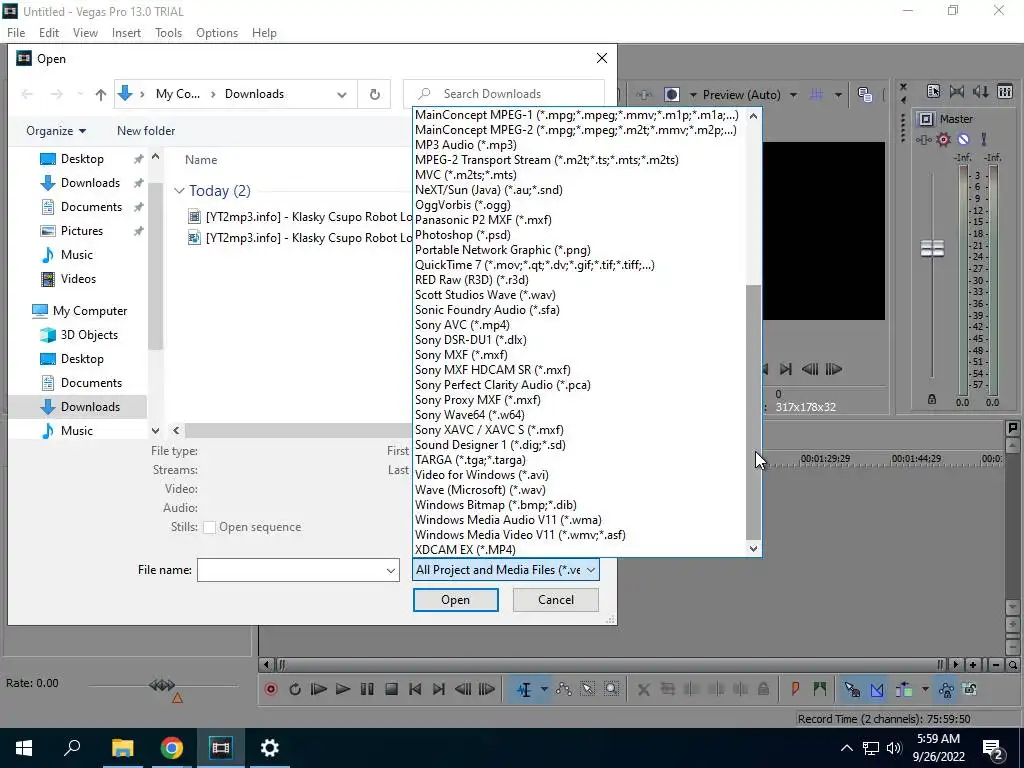Click the File name text field

(x=291, y=570)
